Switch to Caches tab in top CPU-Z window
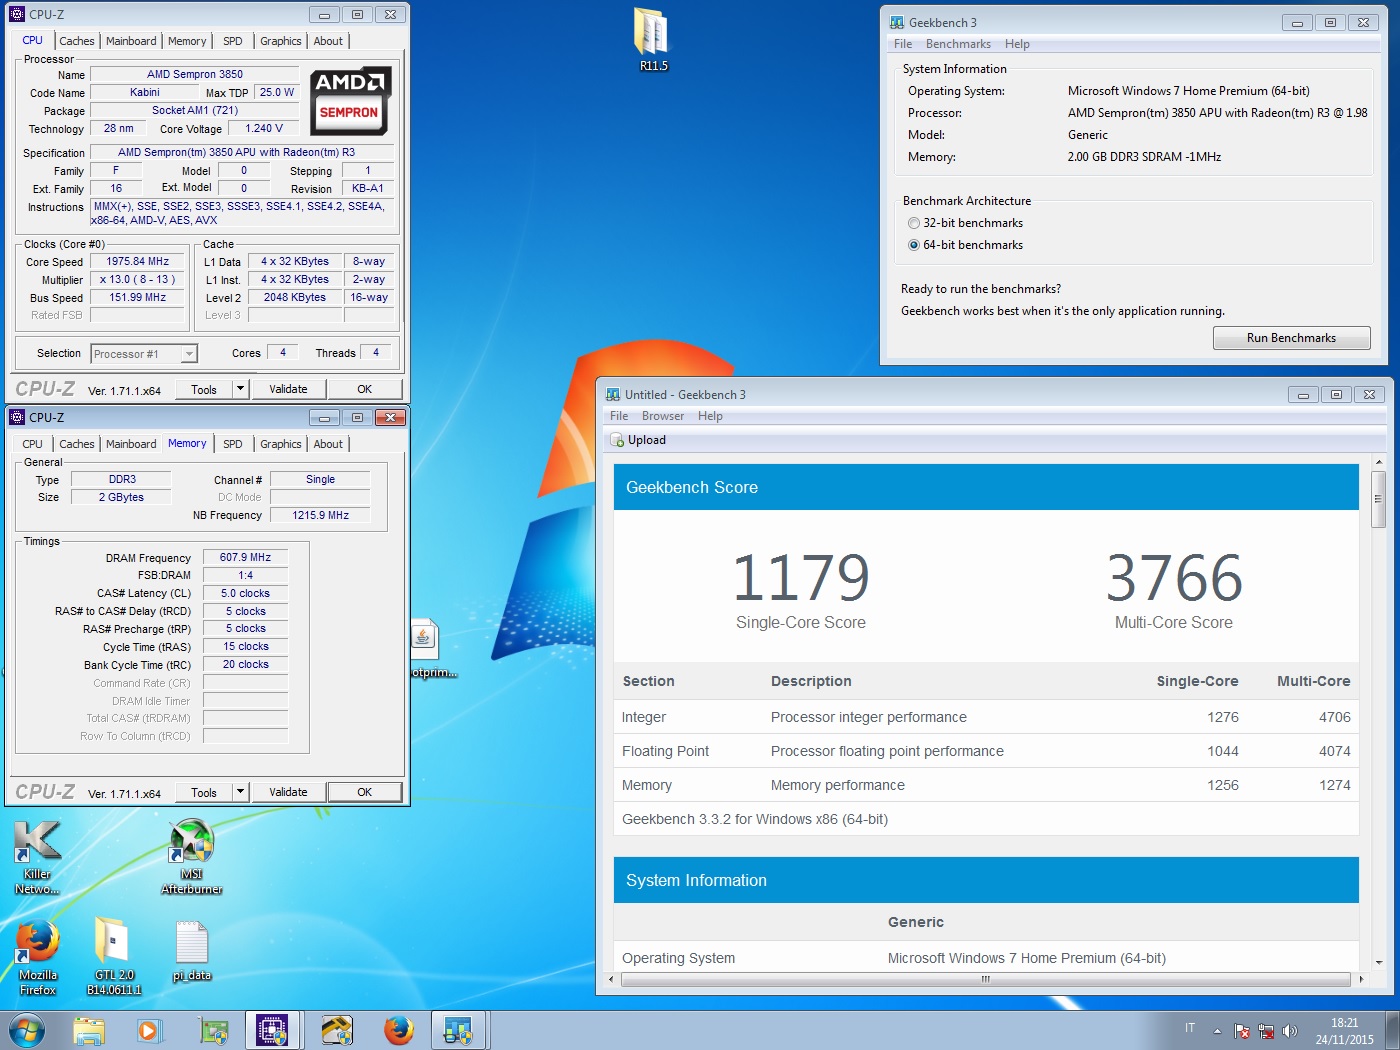 [x=77, y=41]
